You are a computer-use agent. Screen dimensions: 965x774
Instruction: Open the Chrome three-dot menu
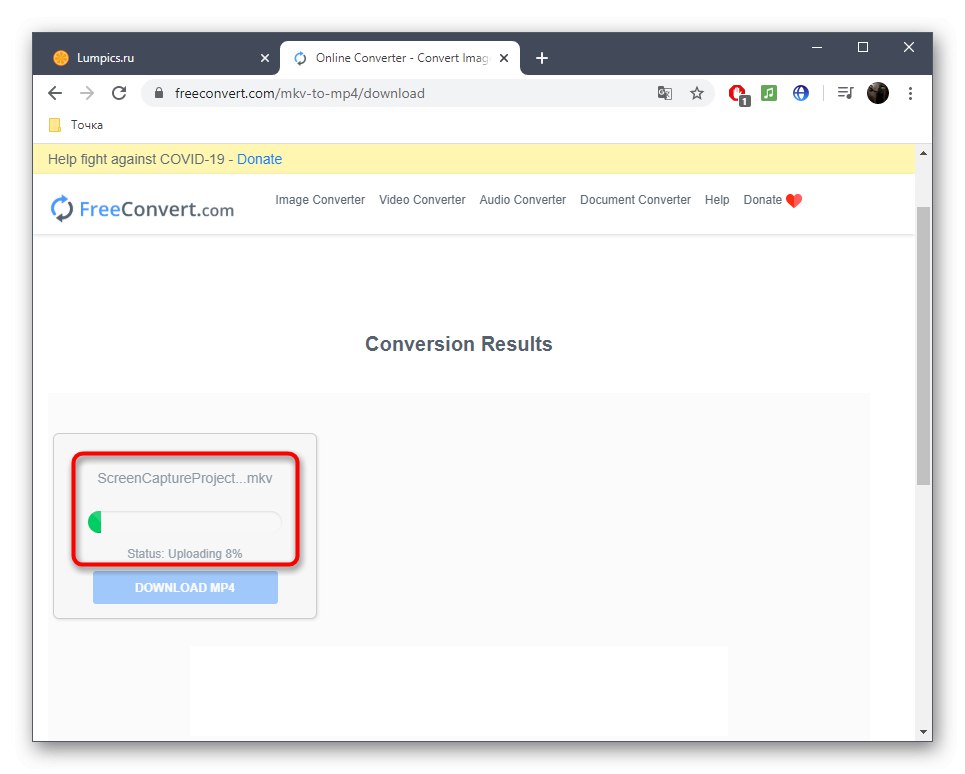point(911,92)
